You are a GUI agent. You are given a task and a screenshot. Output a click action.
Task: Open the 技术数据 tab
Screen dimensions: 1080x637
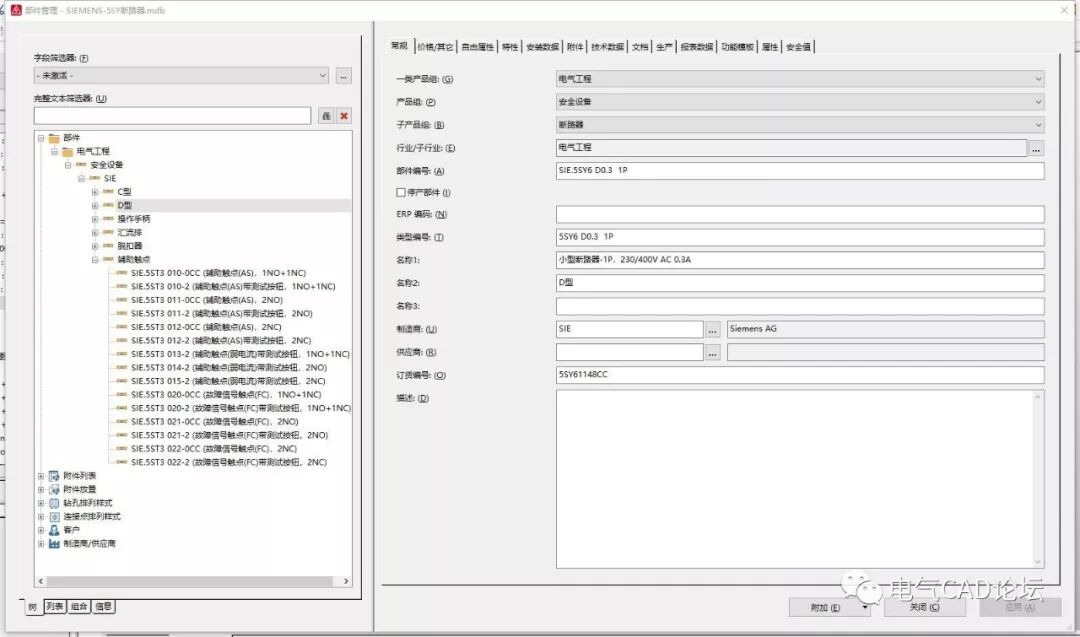pos(608,47)
